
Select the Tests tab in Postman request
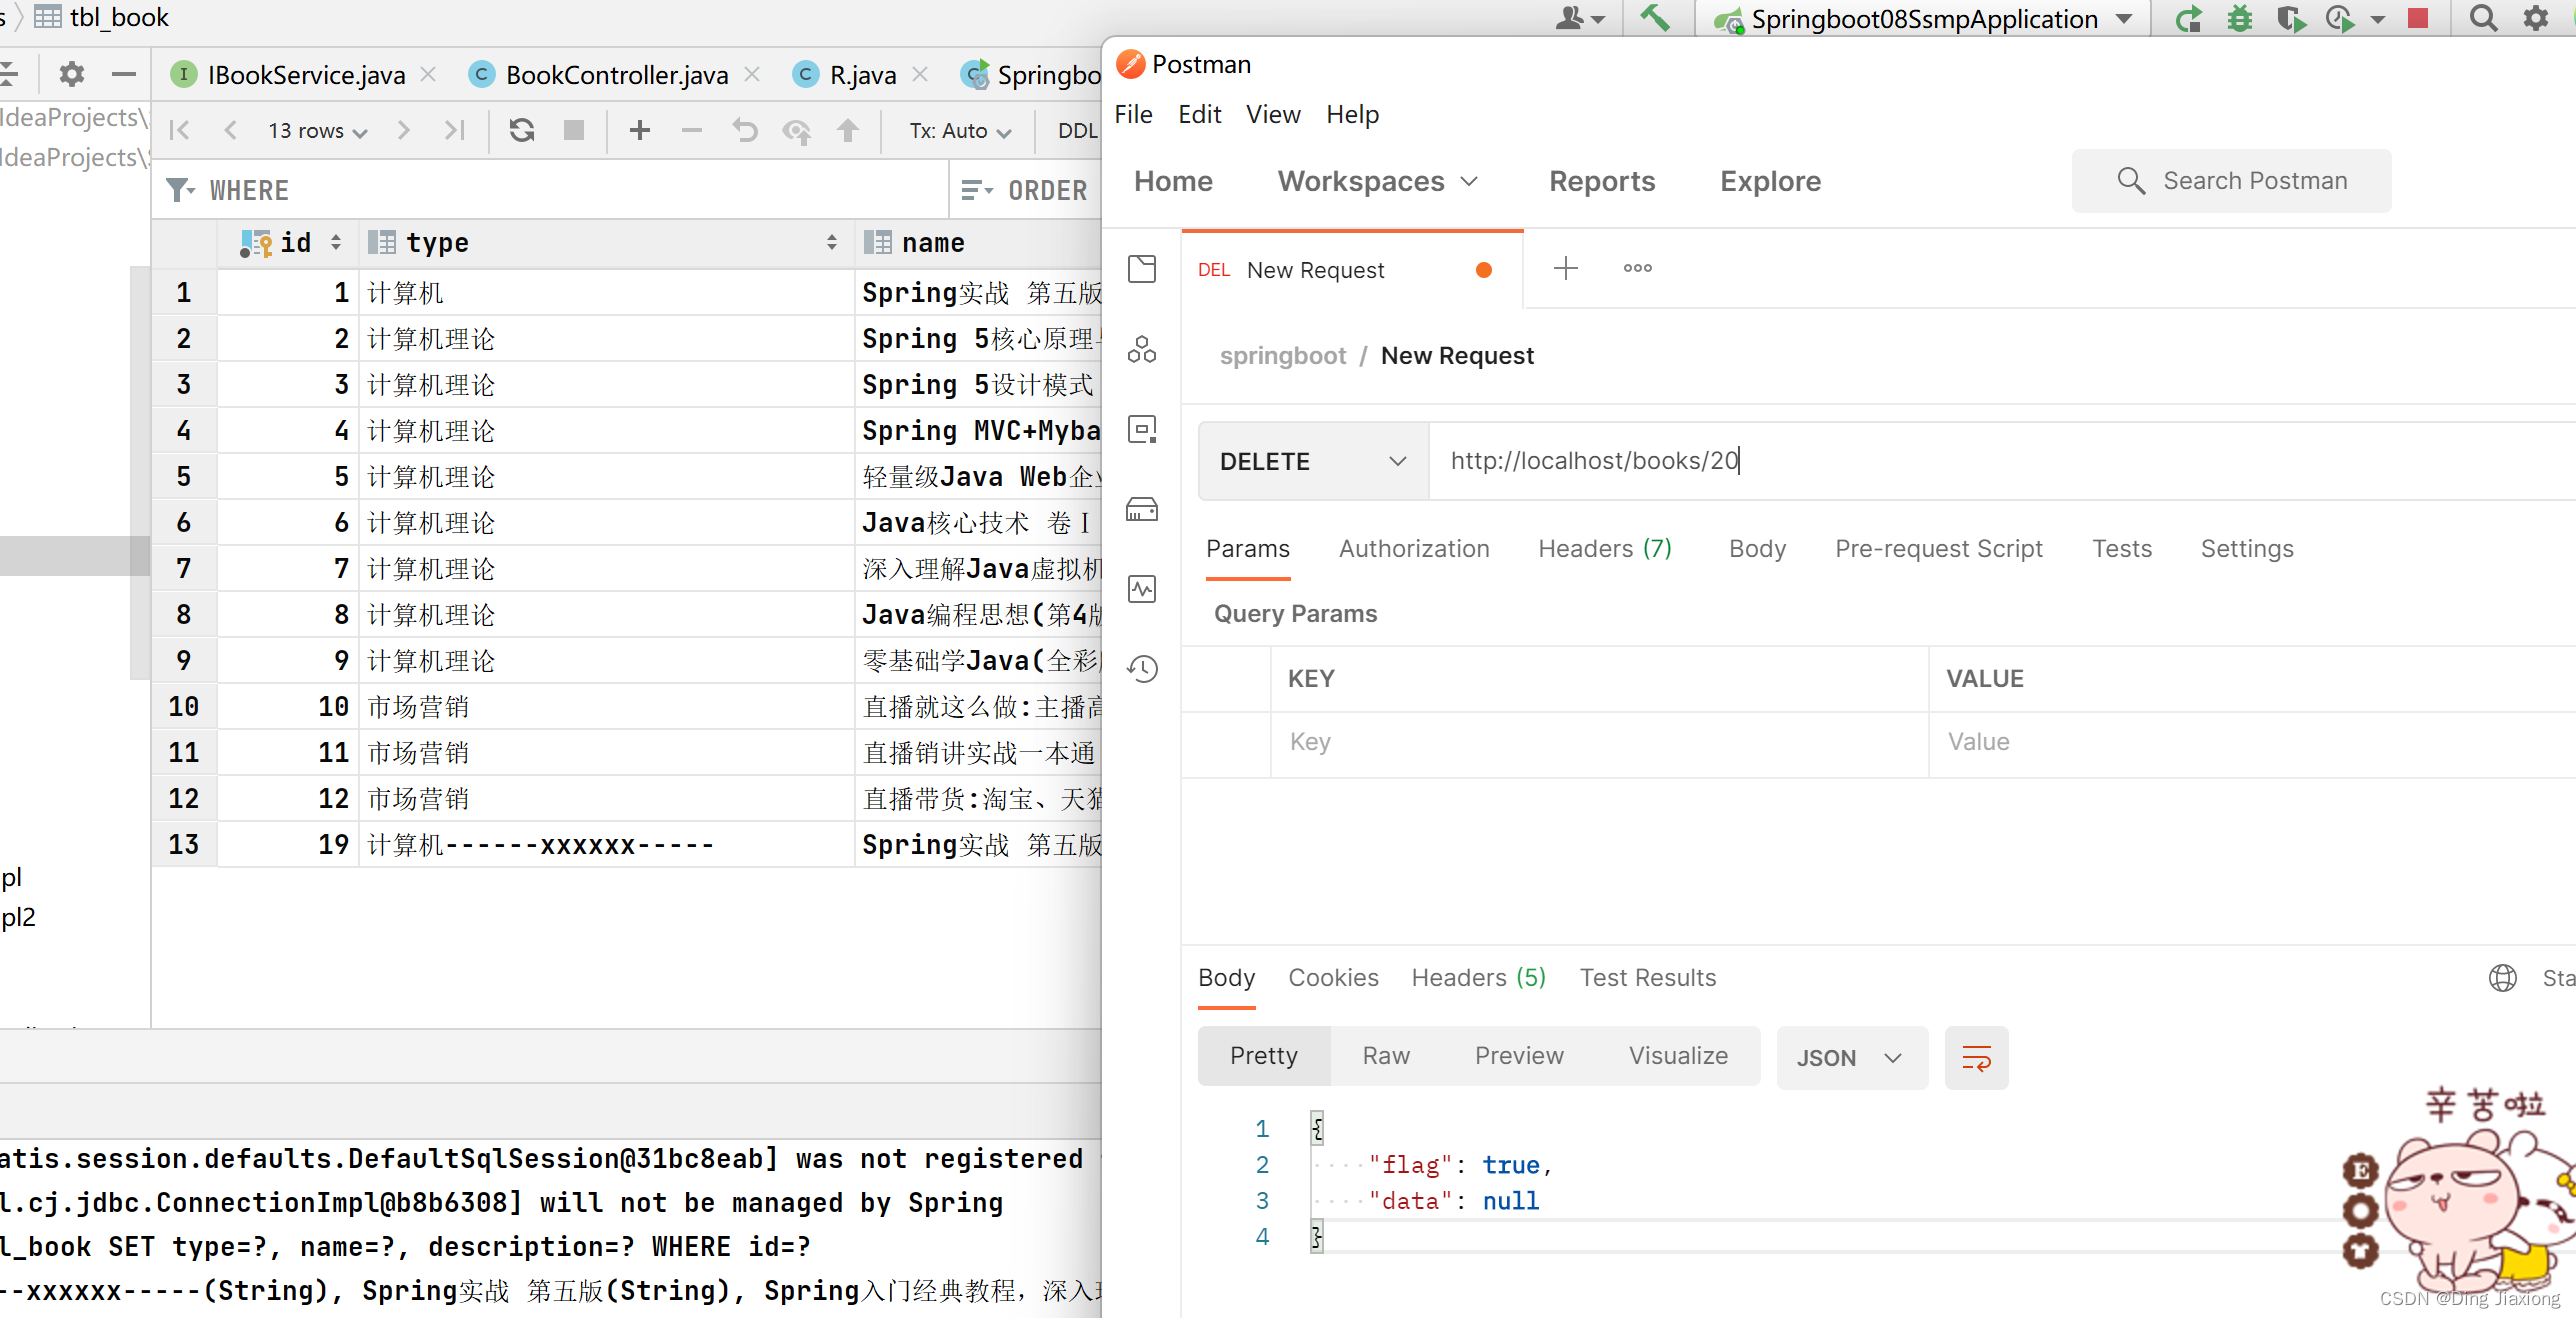(x=2121, y=548)
